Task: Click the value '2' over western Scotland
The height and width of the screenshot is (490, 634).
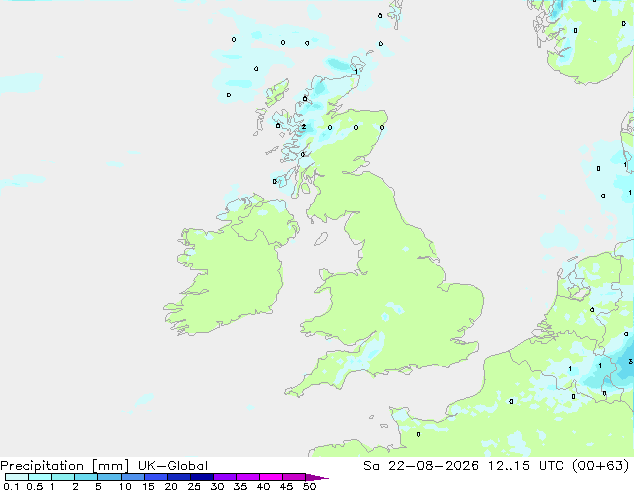Action: coord(304,127)
